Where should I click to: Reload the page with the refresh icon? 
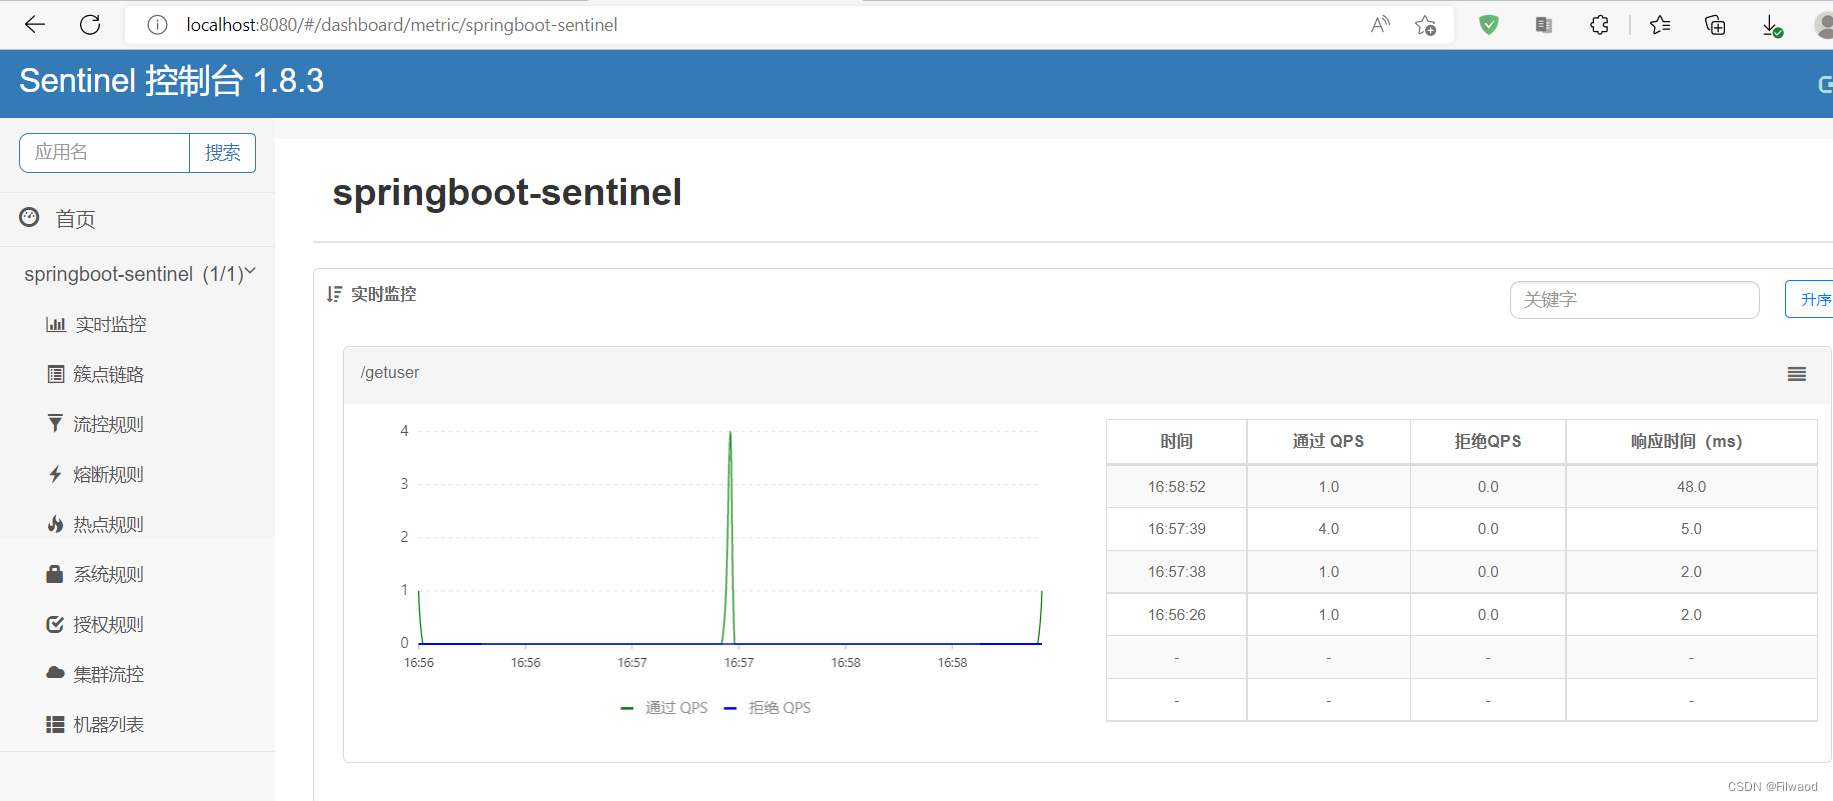[90, 24]
